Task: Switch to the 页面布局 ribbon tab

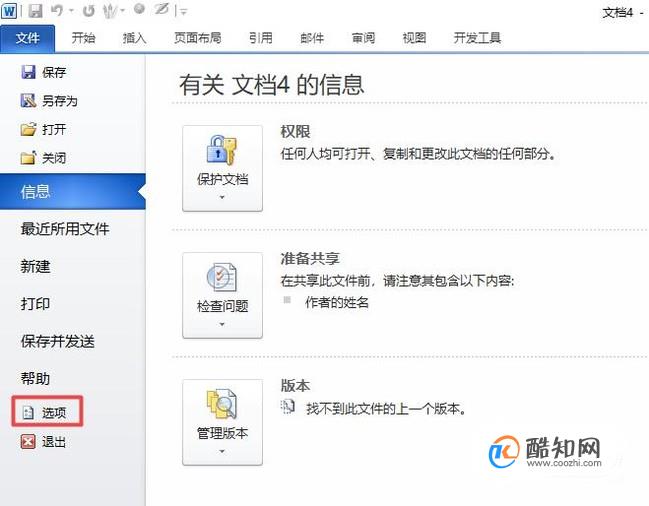Action: [197, 38]
